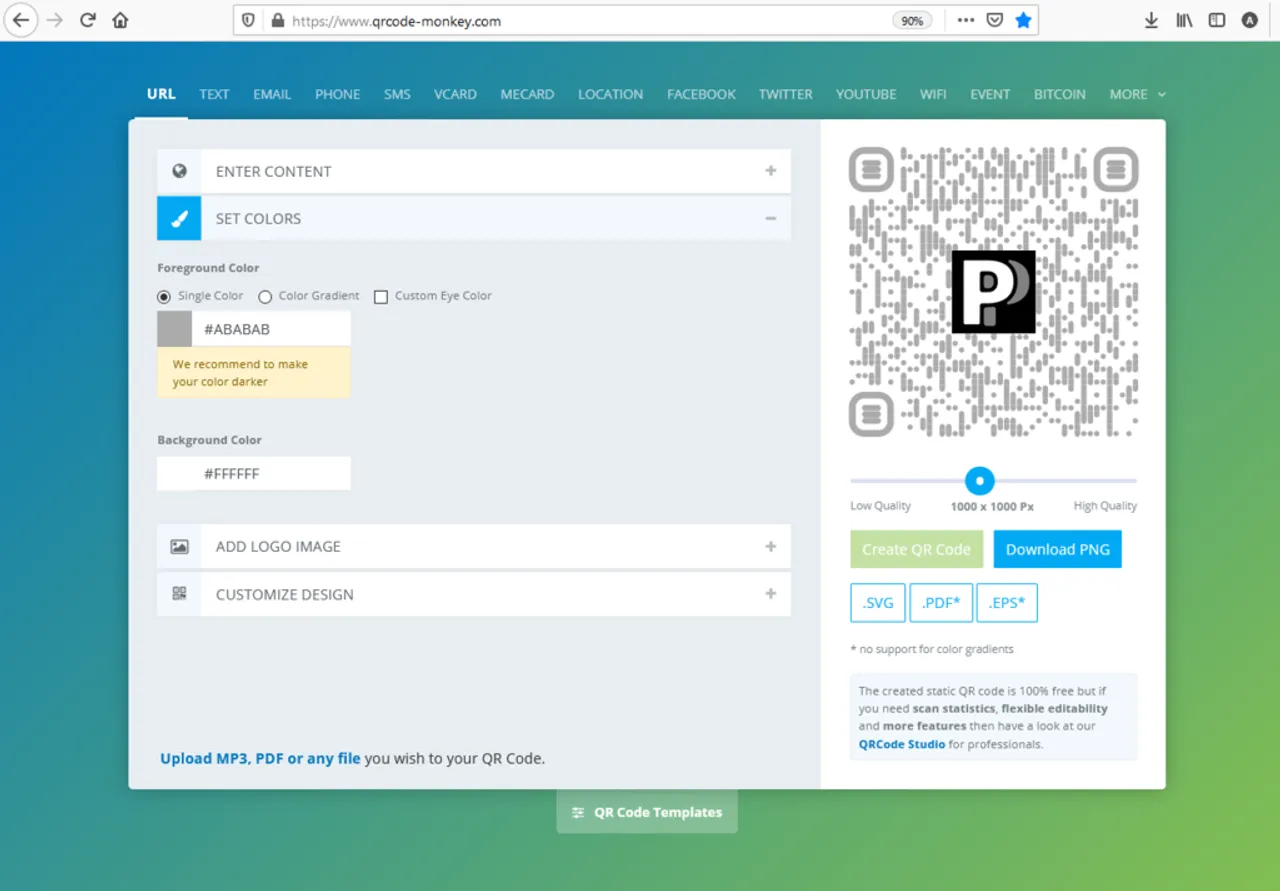Click the picture icon beside ADD LOGO IMAGE
The height and width of the screenshot is (891, 1280).
[179, 546]
